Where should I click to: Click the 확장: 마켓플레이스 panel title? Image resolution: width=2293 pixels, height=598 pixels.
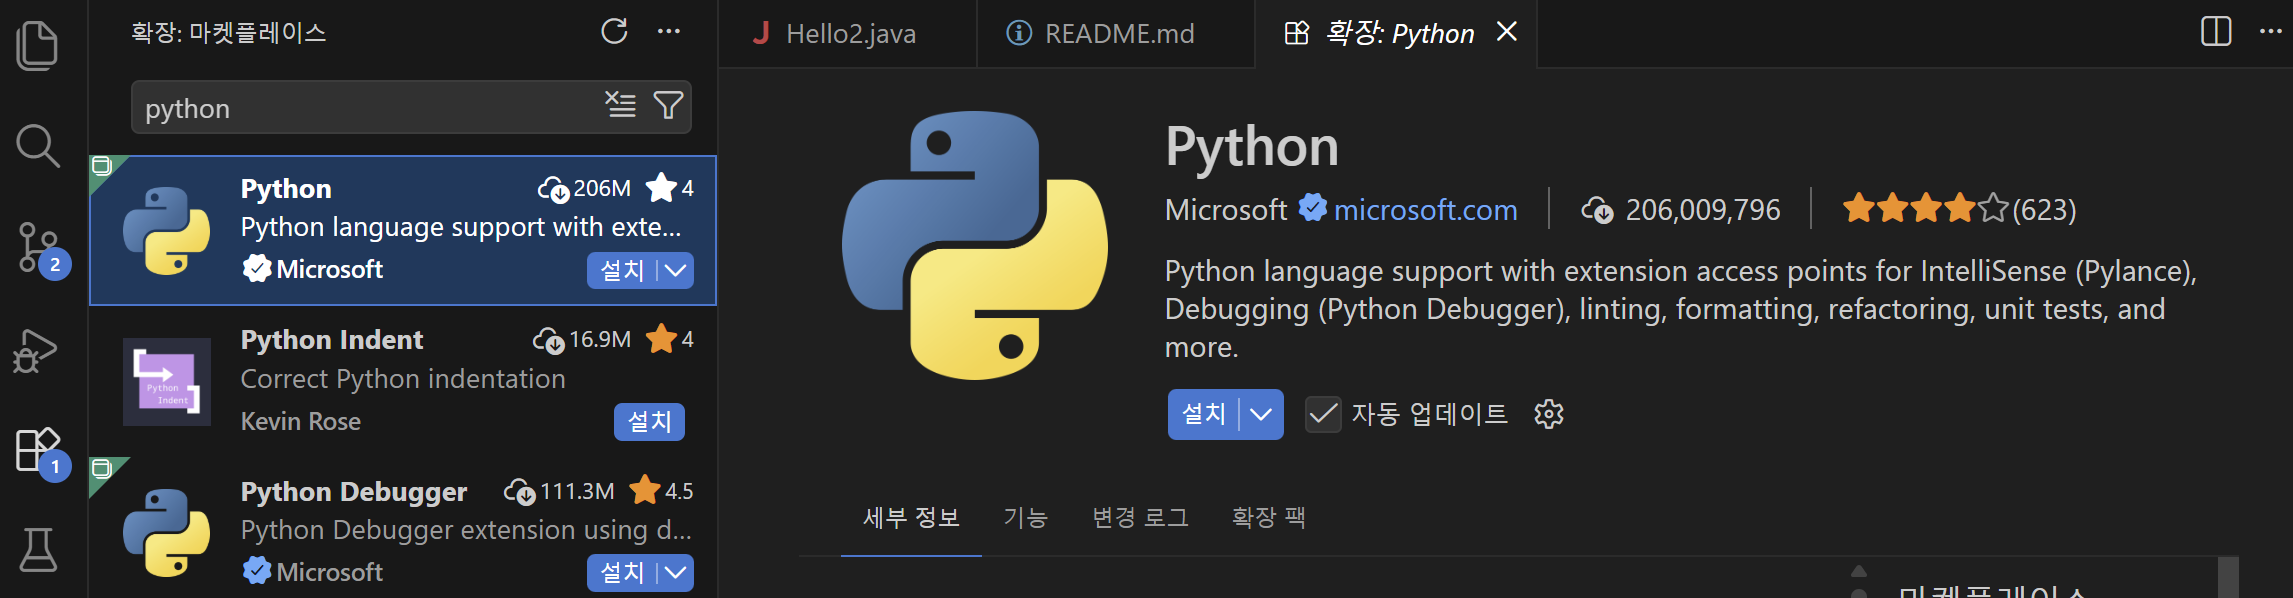click(228, 33)
